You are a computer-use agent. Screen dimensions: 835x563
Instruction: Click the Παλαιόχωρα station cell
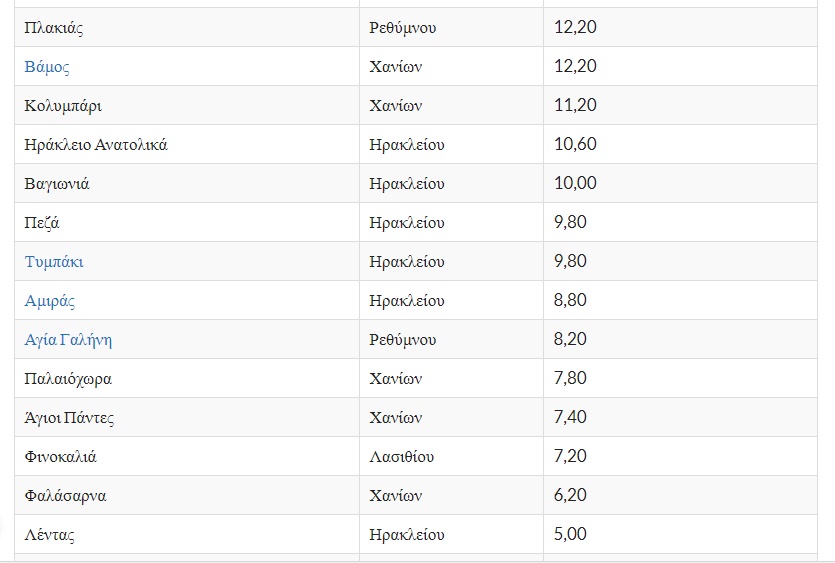point(68,379)
